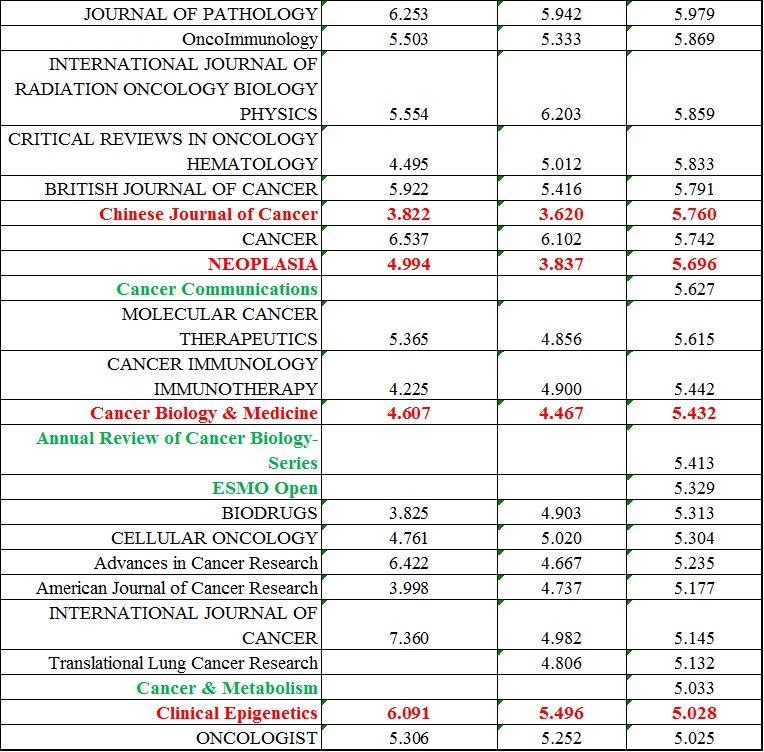Click the red NEOPLASIA journal cell
This screenshot has width=764, height=752.
tap(161, 264)
